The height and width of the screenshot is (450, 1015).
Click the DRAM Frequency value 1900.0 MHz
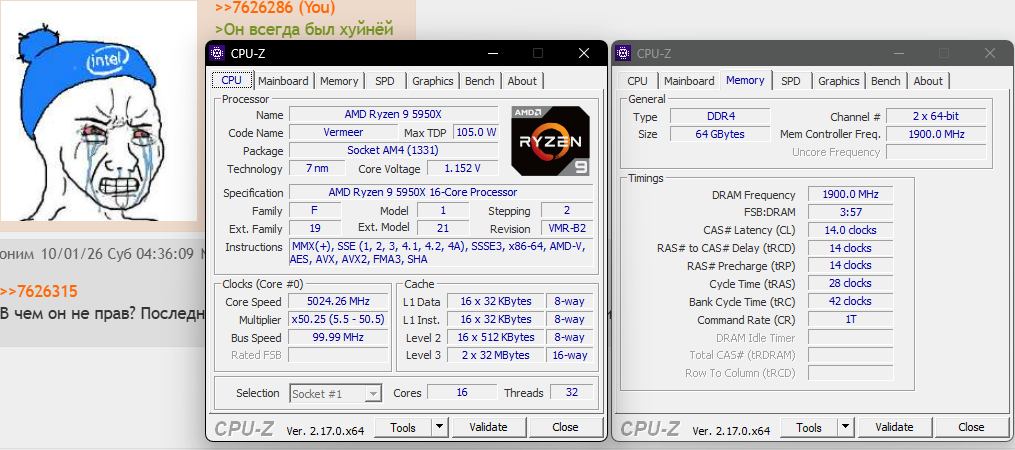click(x=851, y=194)
